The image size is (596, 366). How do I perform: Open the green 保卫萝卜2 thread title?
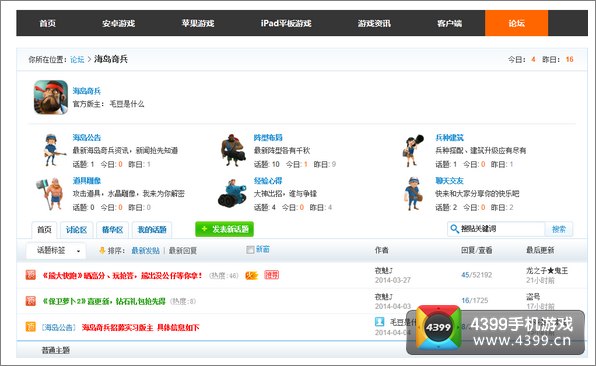104,301
